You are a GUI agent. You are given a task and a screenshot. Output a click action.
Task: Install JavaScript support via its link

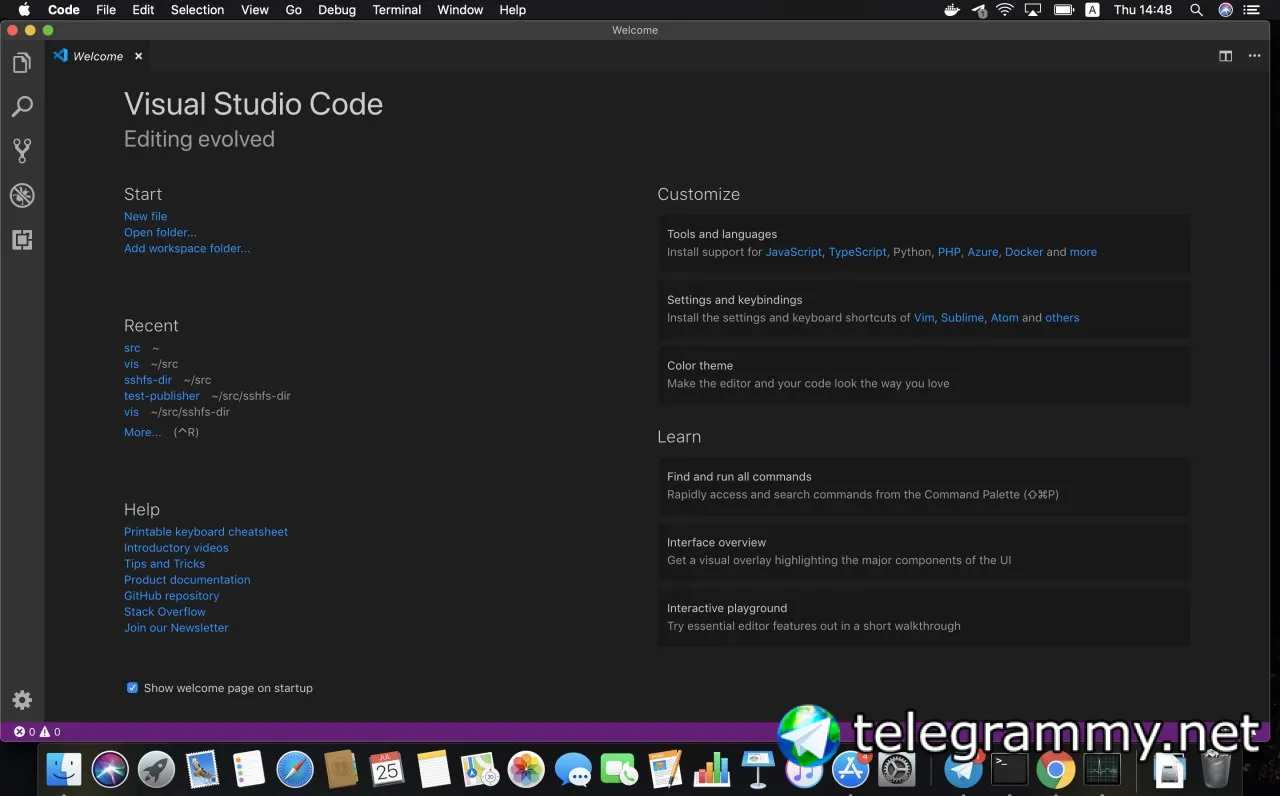click(x=794, y=252)
